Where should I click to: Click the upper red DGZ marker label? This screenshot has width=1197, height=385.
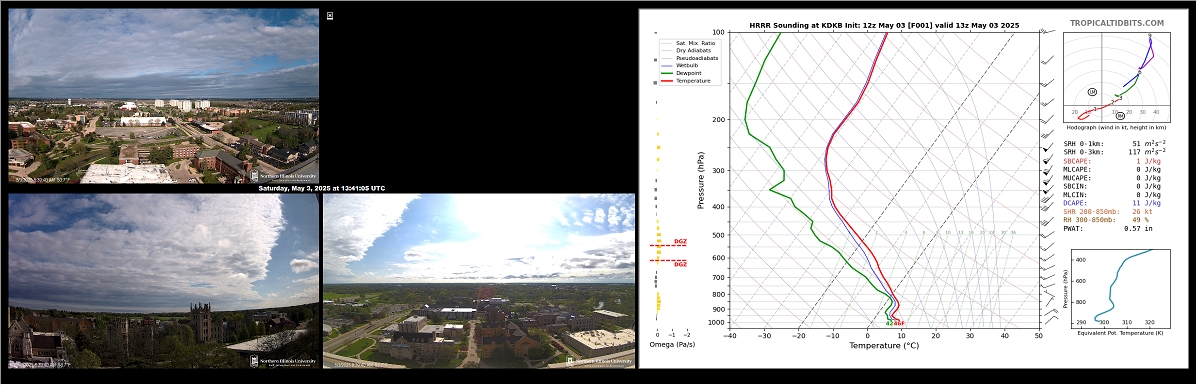[x=680, y=241]
